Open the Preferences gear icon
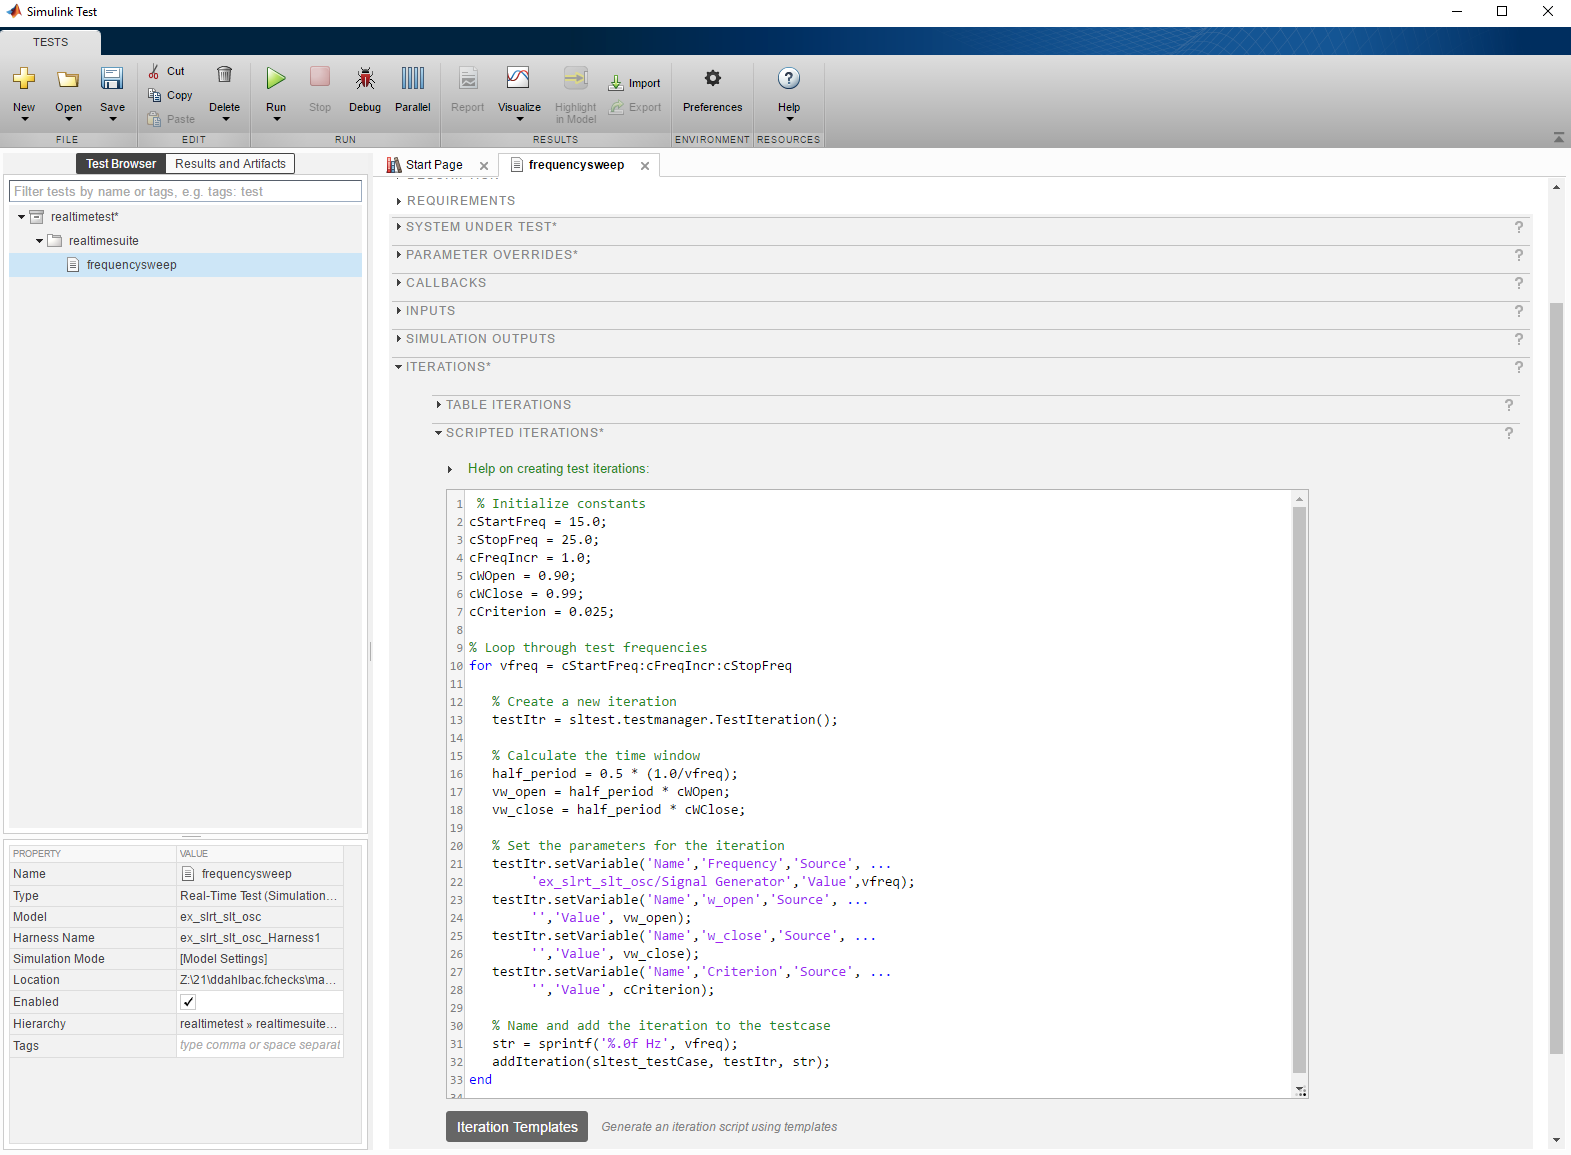Image resolution: width=1571 pixels, height=1155 pixels. [712, 79]
